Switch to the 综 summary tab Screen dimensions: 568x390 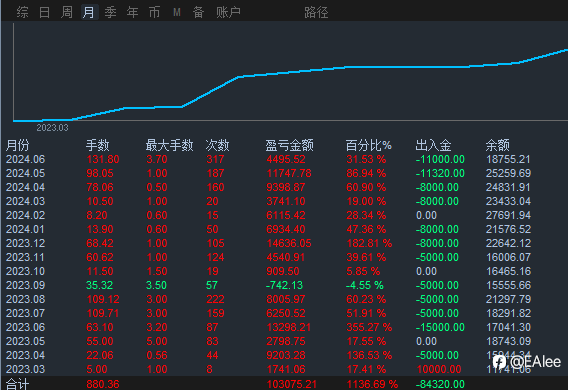22,12
